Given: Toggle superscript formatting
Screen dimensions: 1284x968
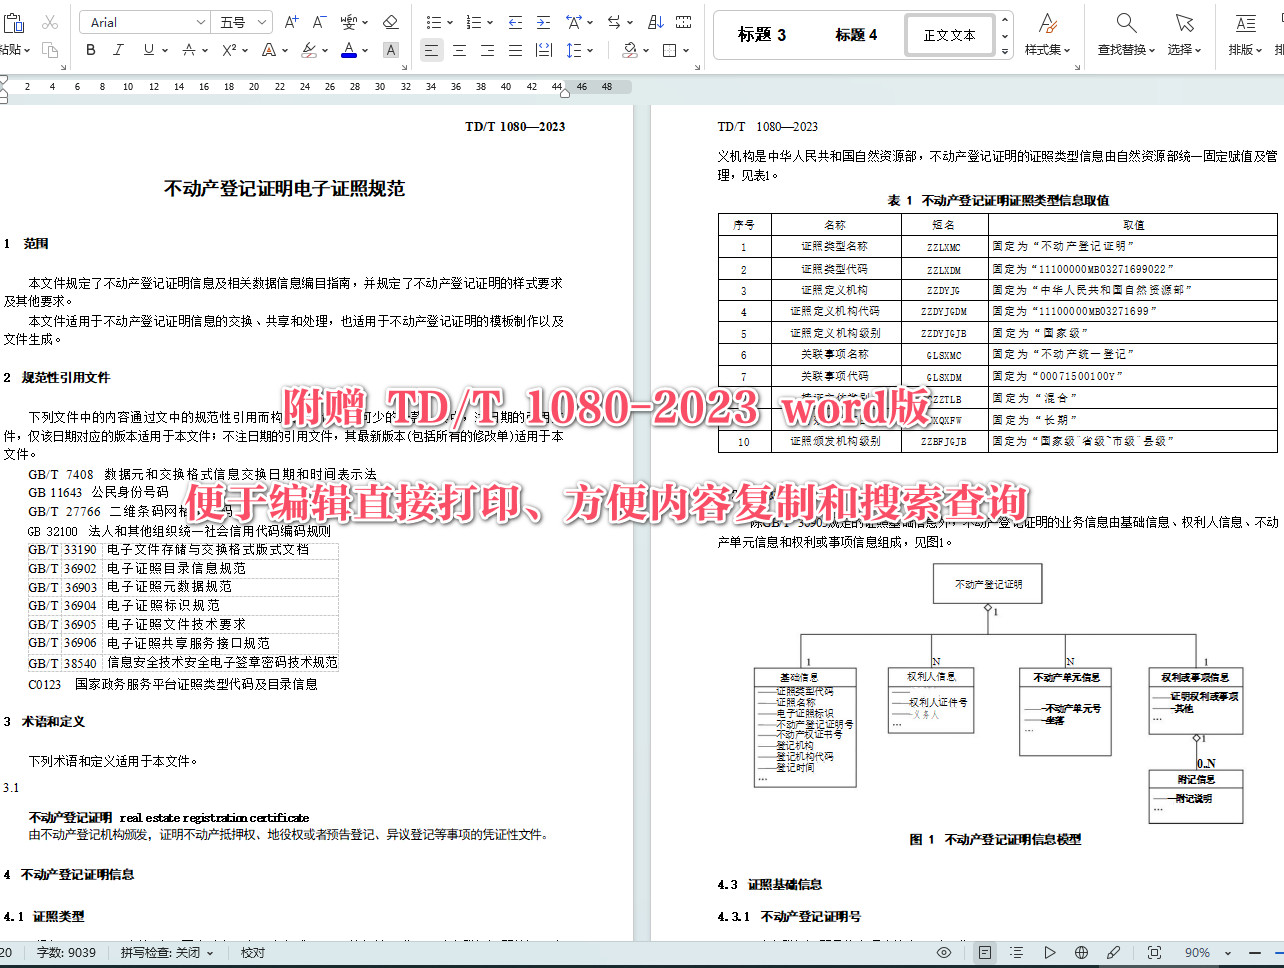Looking at the screenshot, I should [x=230, y=49].
